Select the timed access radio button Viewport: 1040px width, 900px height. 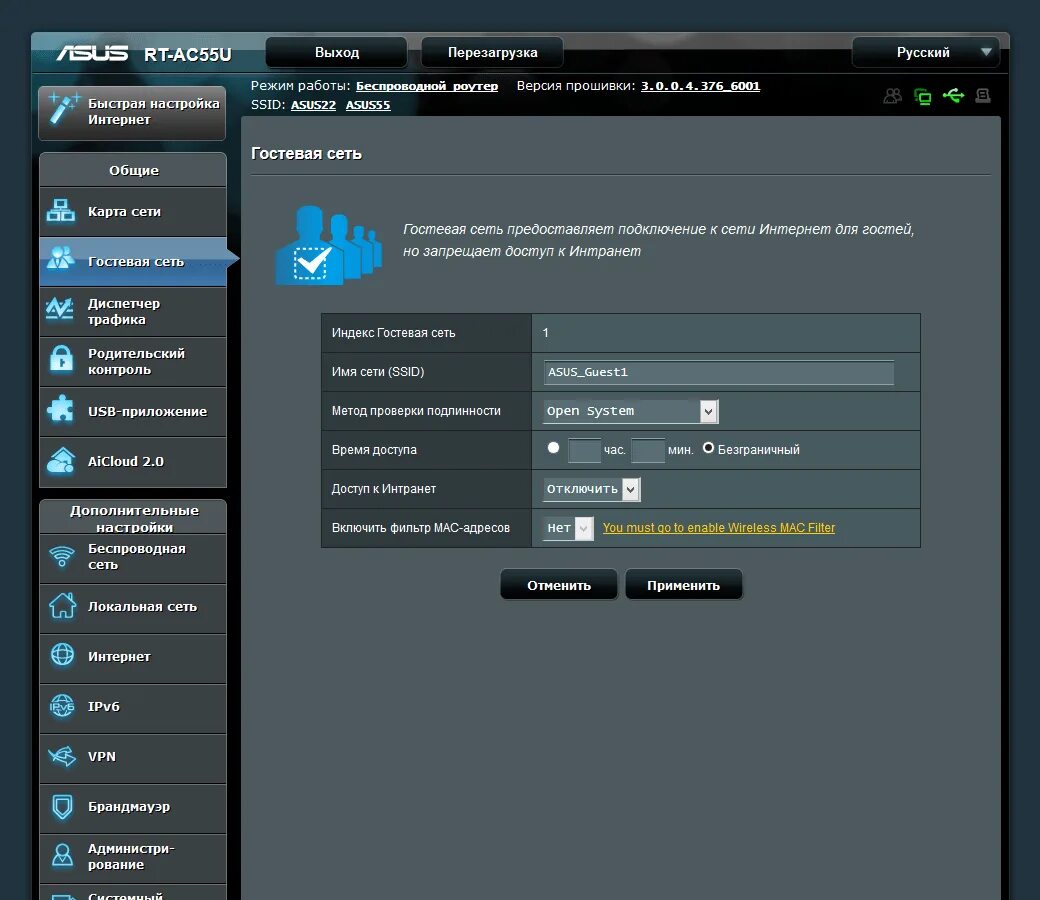pos(553,448)
